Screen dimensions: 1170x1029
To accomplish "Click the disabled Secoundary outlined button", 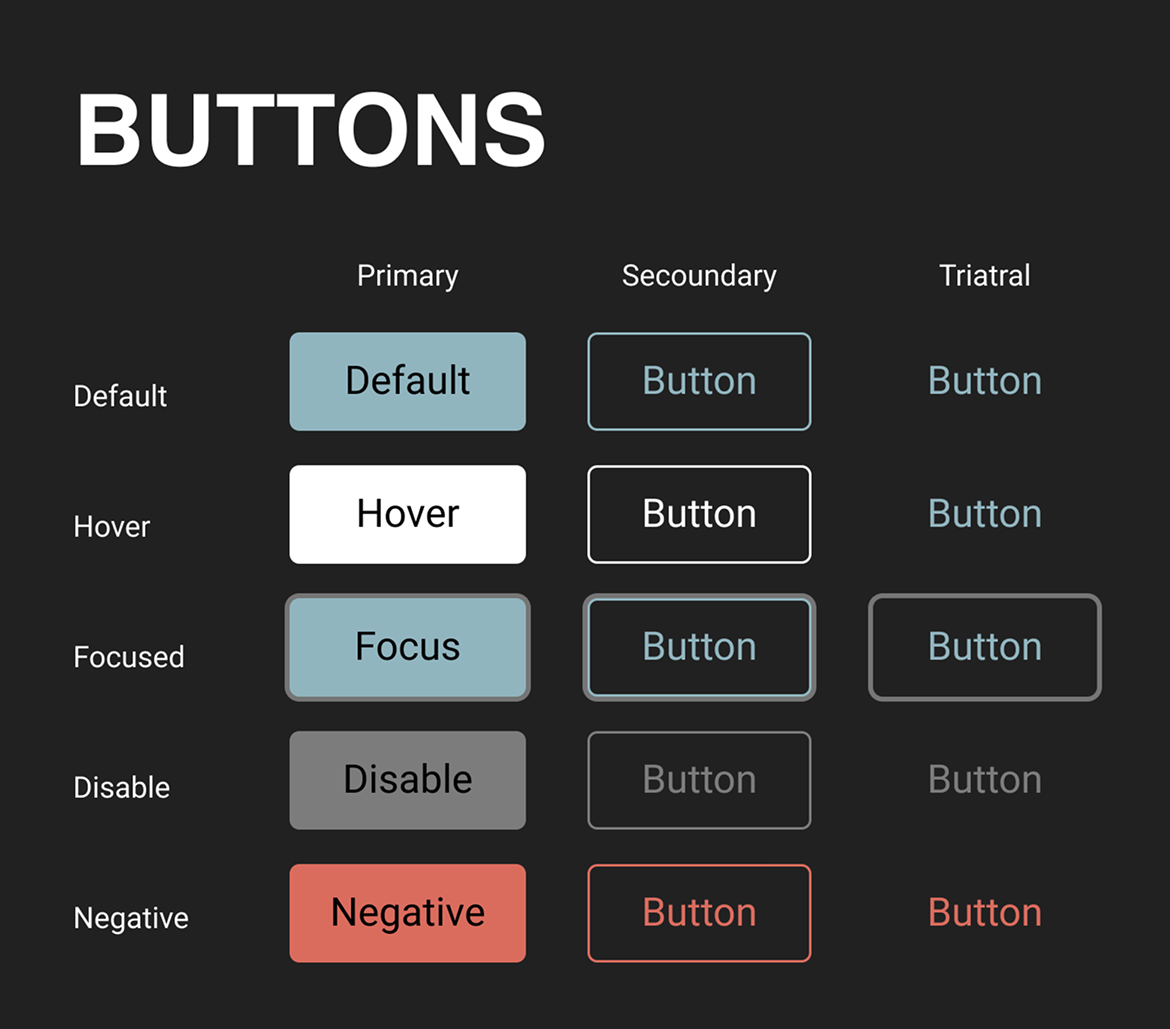I will (699, 780).
